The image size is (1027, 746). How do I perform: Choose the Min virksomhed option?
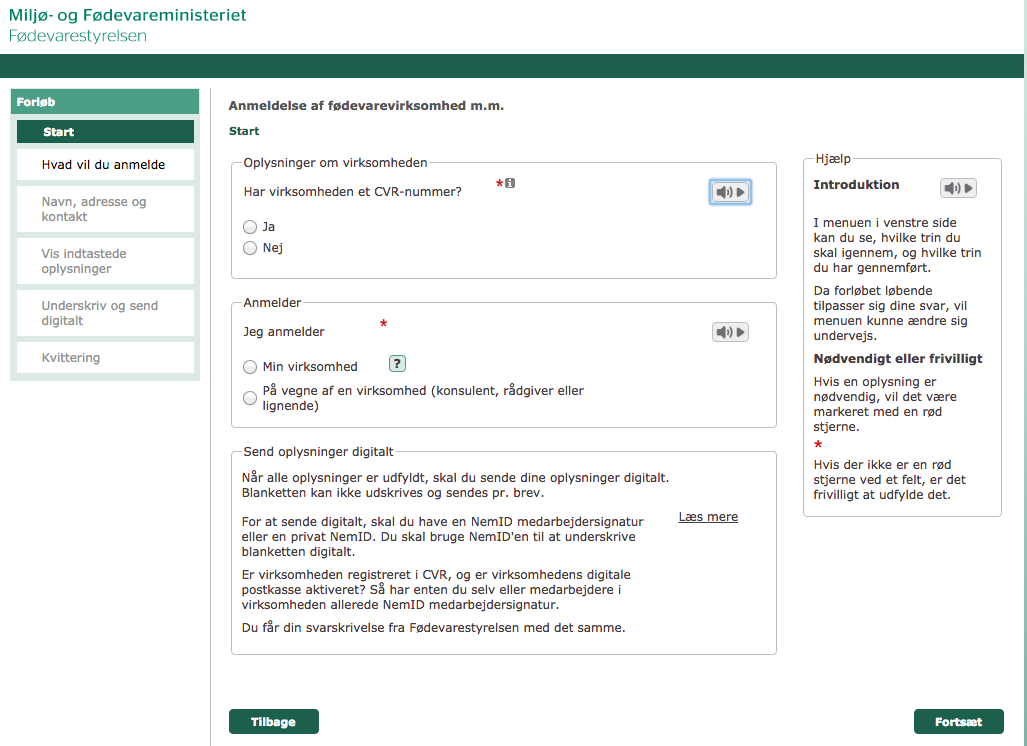250,367
